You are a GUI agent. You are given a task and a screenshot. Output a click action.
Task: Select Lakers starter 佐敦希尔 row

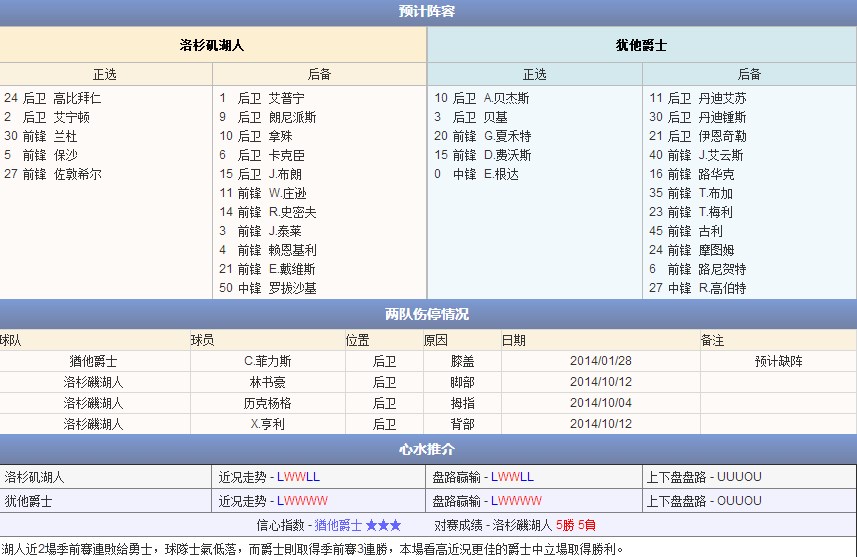tap(52, 174)
